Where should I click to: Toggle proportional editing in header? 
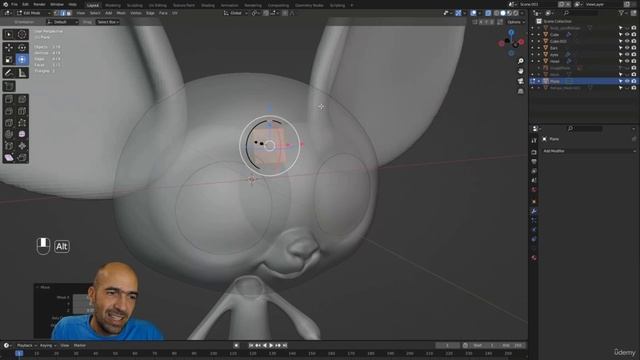[285, 13]
